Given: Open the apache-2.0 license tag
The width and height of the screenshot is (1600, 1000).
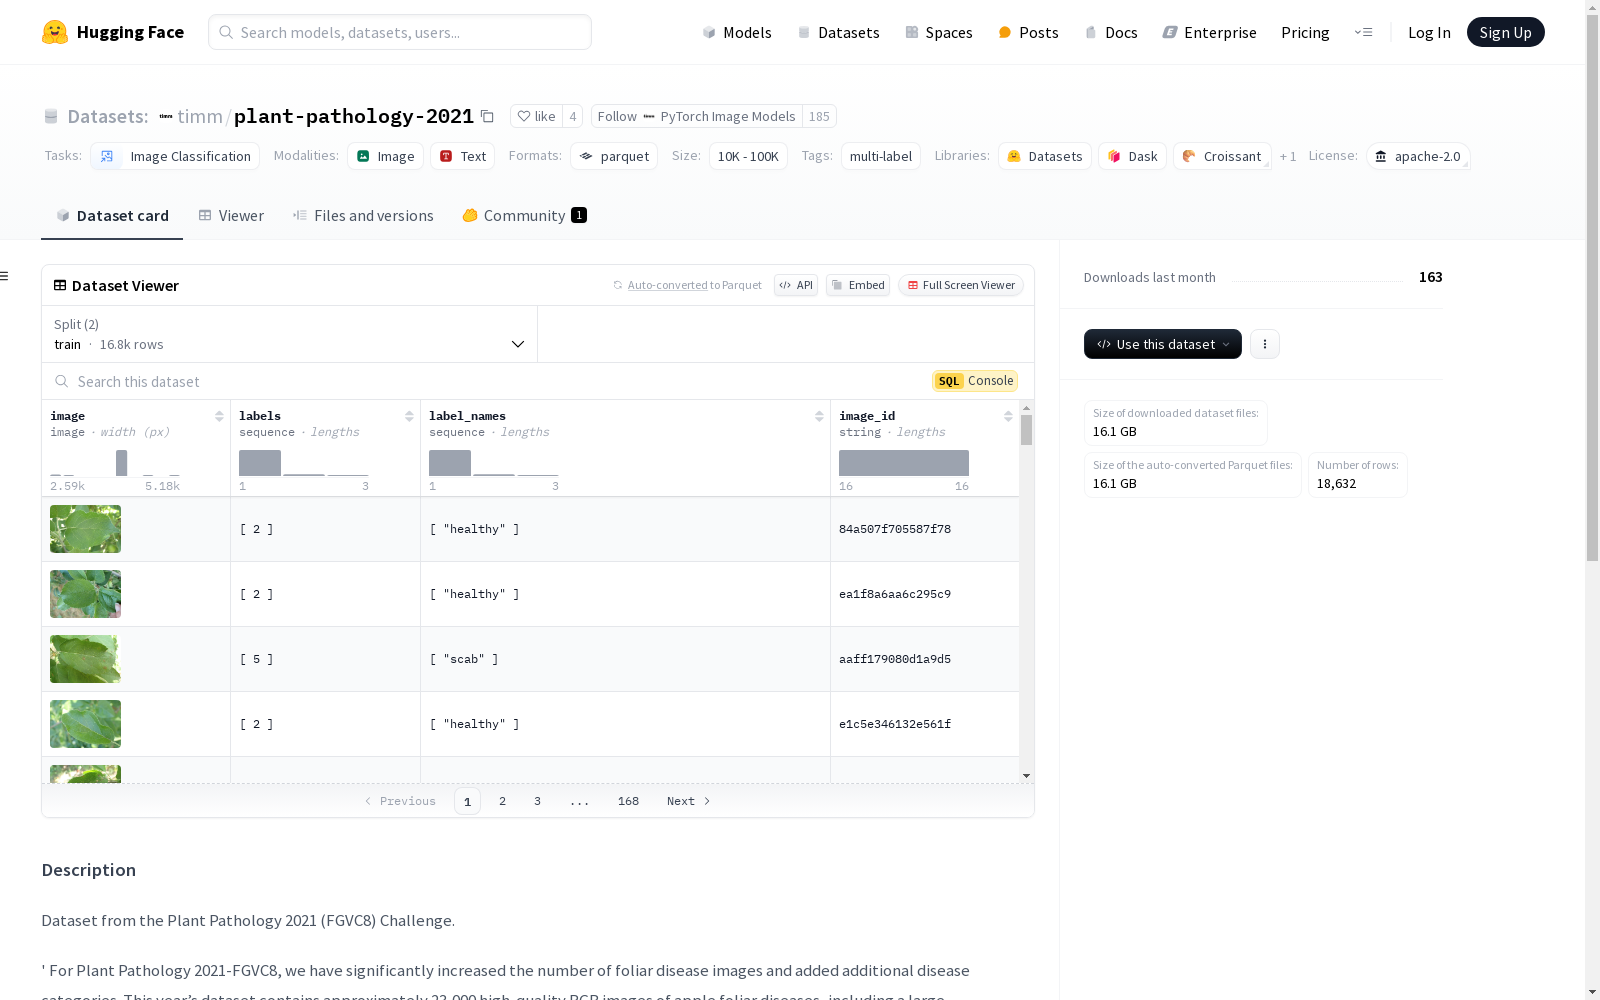Looking at the screenshot, I should (x=1418, y=156).
